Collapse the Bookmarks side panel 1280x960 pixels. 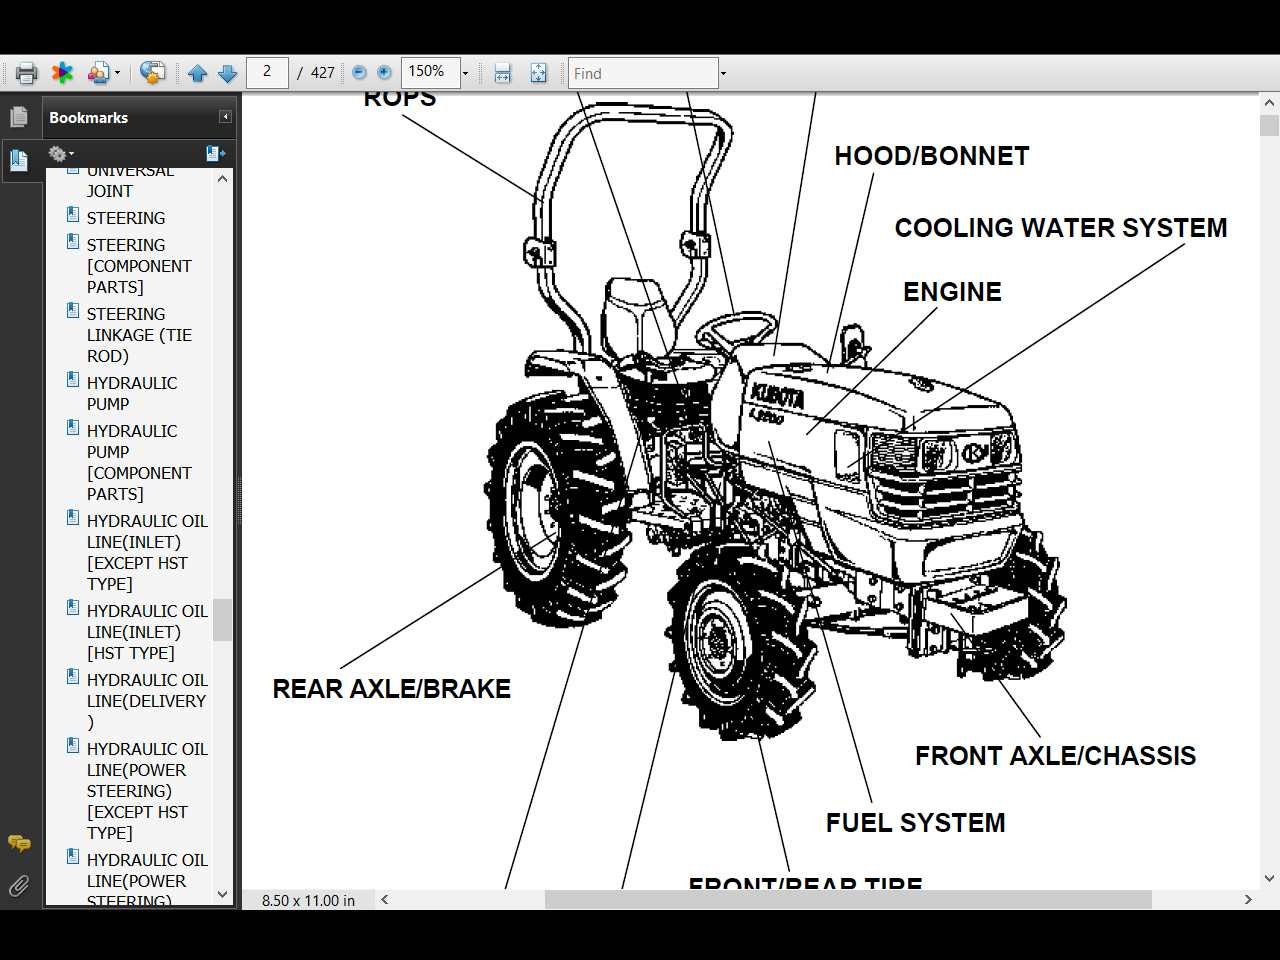(x=225, y=115)
